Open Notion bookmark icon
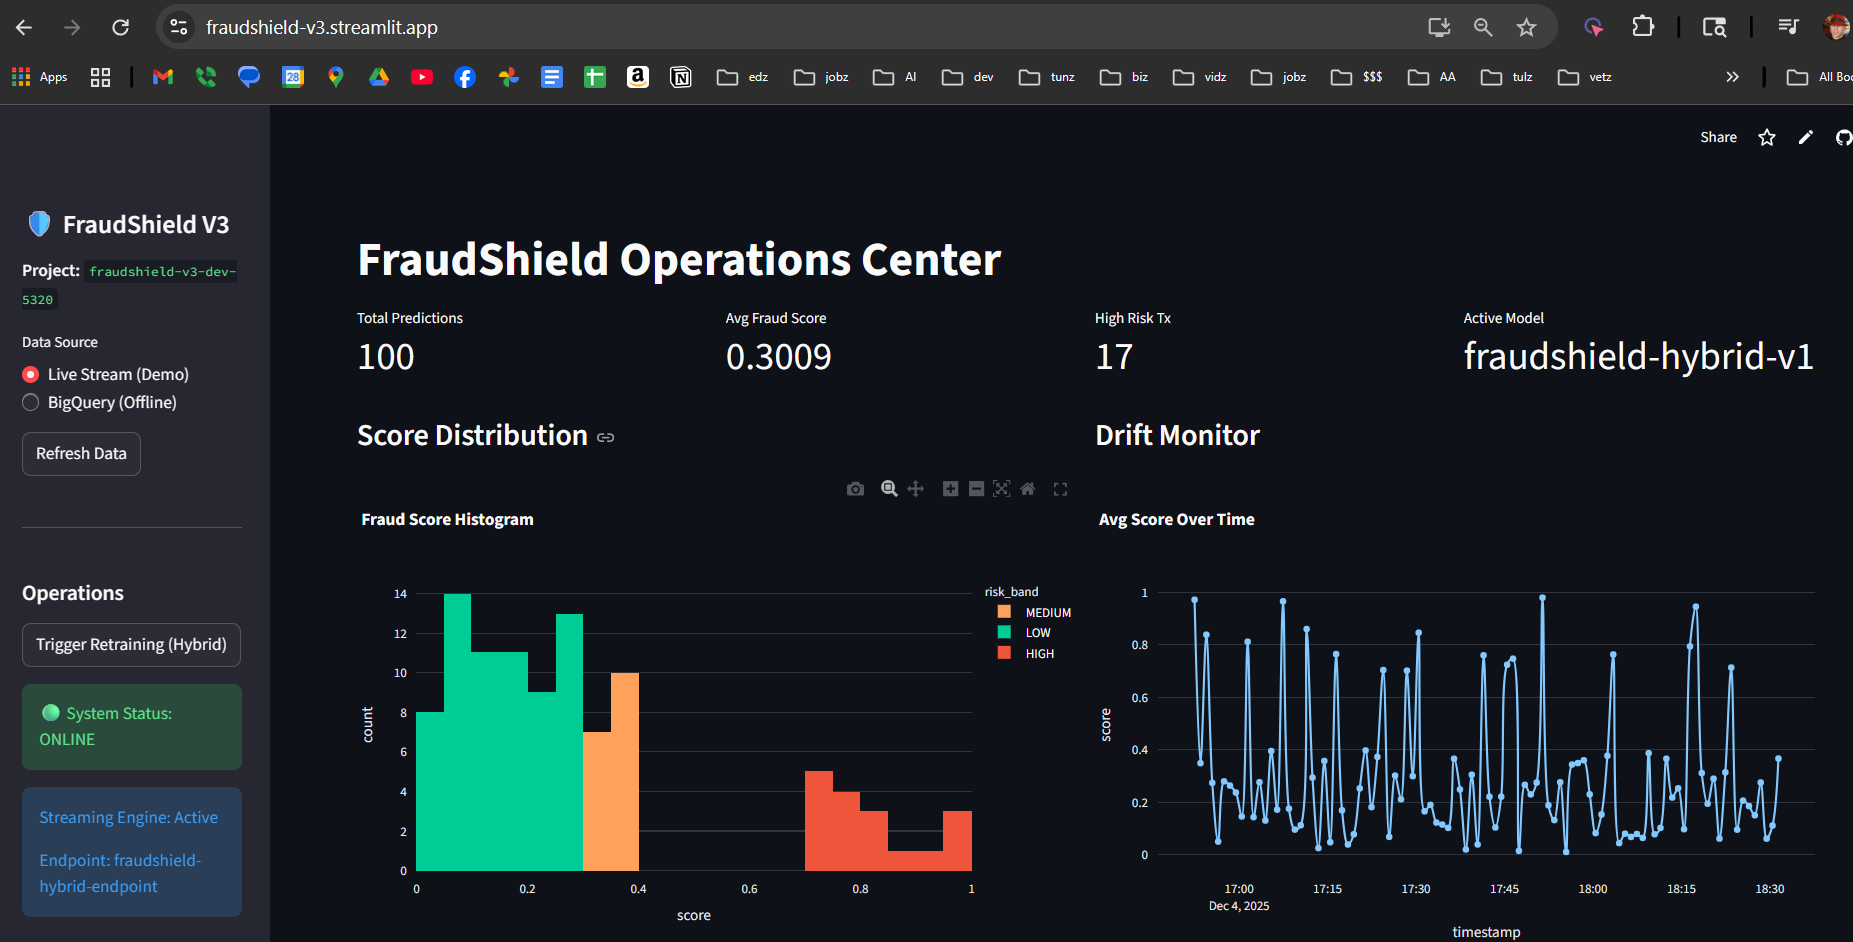The width and height of the screenshot is (1853, 942). point(681,77)
